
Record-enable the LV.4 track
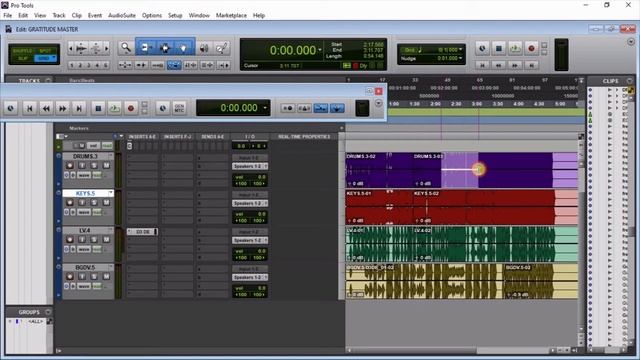[69, 239]
